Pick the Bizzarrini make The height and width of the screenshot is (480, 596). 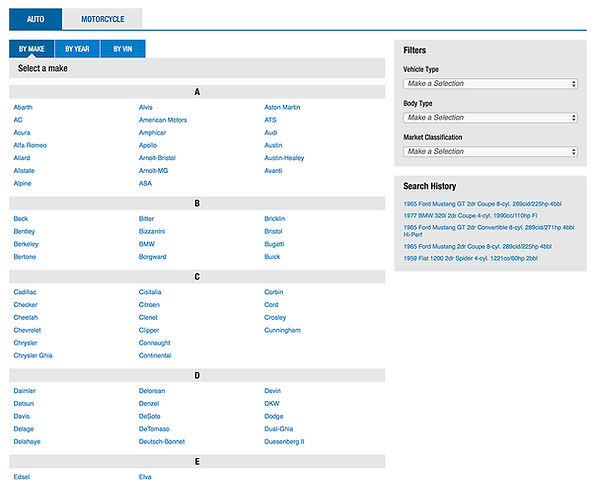(x=152, y=231)
